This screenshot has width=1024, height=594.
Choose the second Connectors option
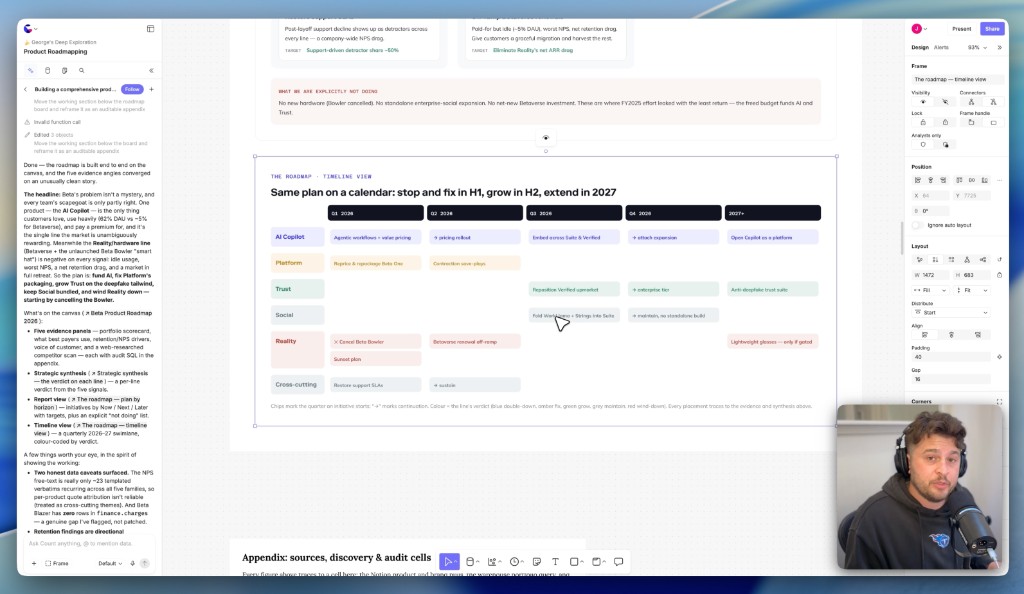coord(993,102)
